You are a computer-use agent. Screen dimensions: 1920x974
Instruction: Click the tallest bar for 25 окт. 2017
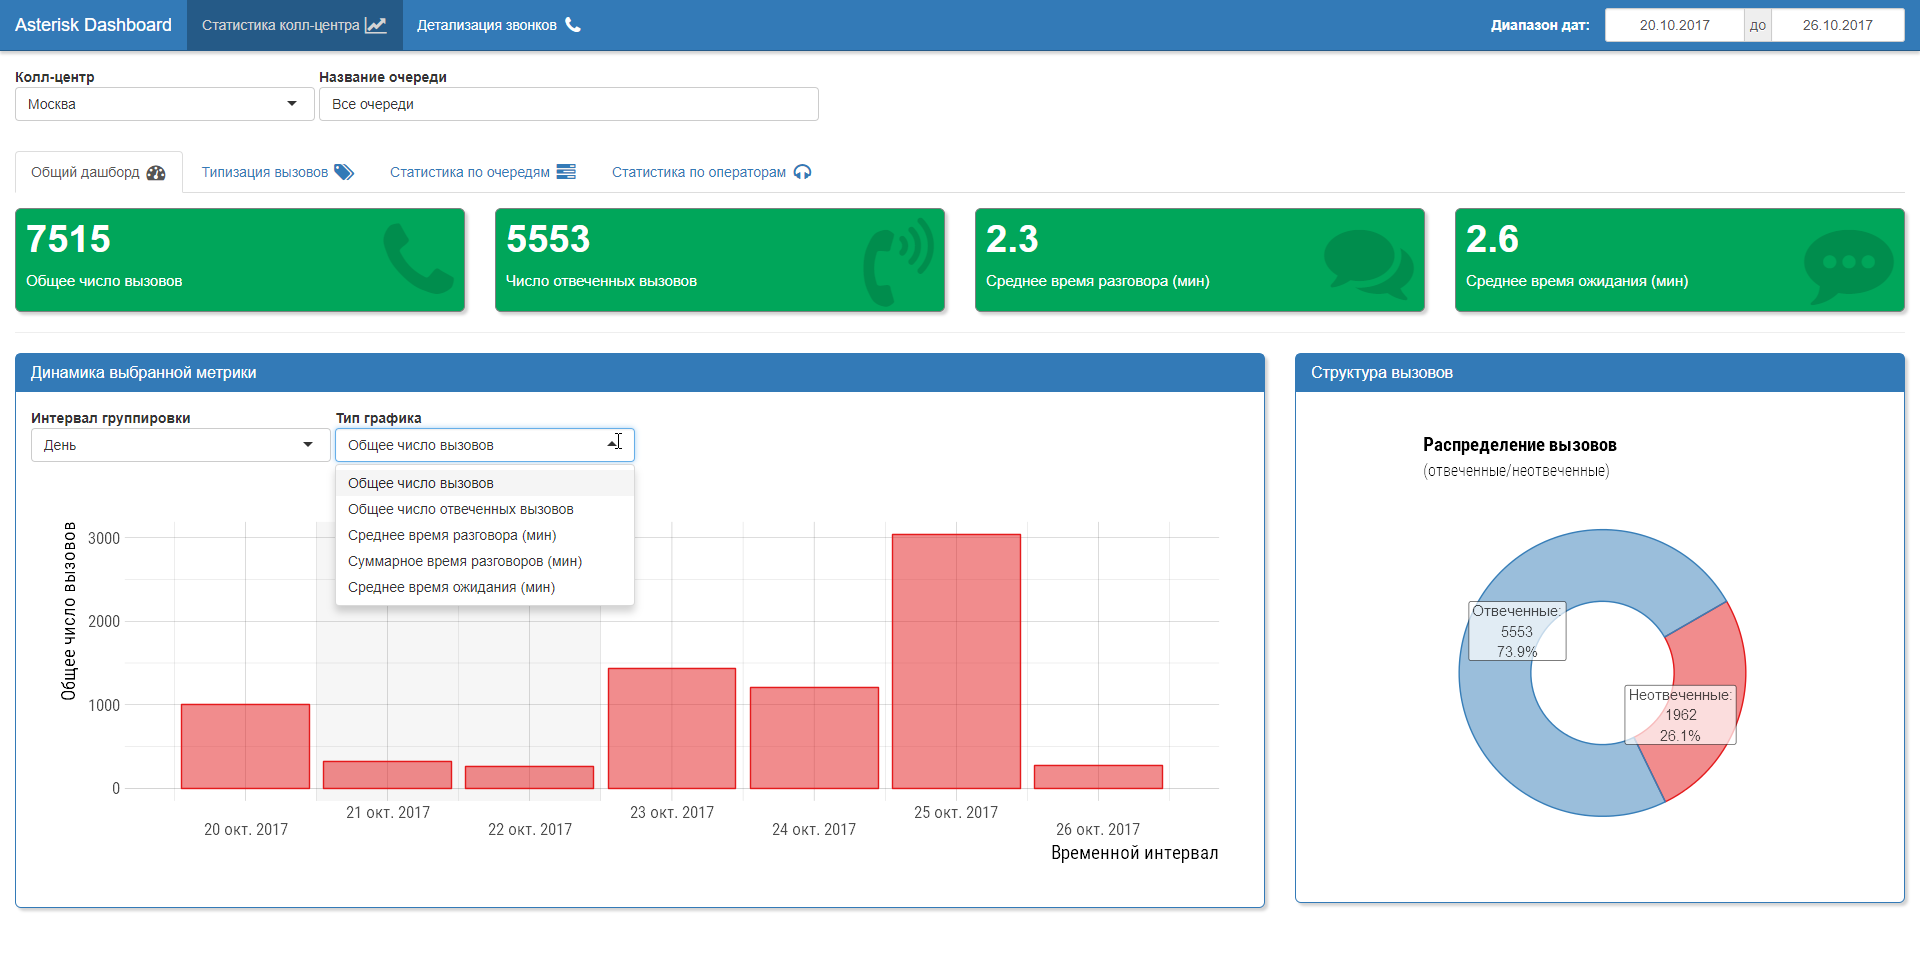tap(956, 661)
